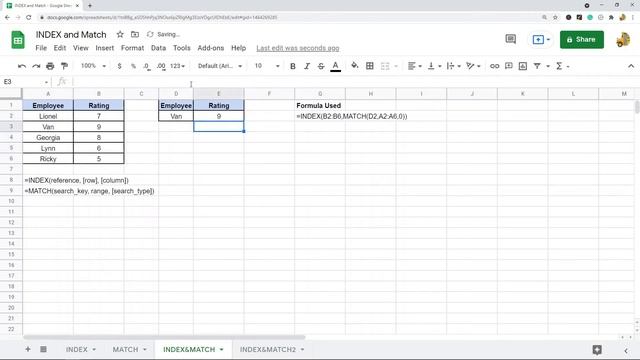Viewport: 640px width, 360px height.
Task: Open the font family dropdown
Action: click(x=220, y=66)
